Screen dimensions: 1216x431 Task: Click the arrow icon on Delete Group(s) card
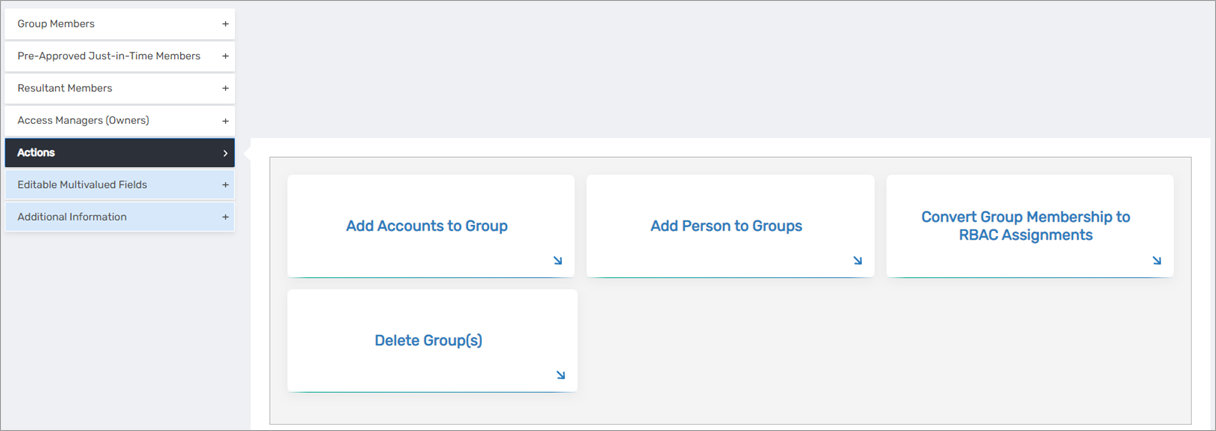click(560, 376)
